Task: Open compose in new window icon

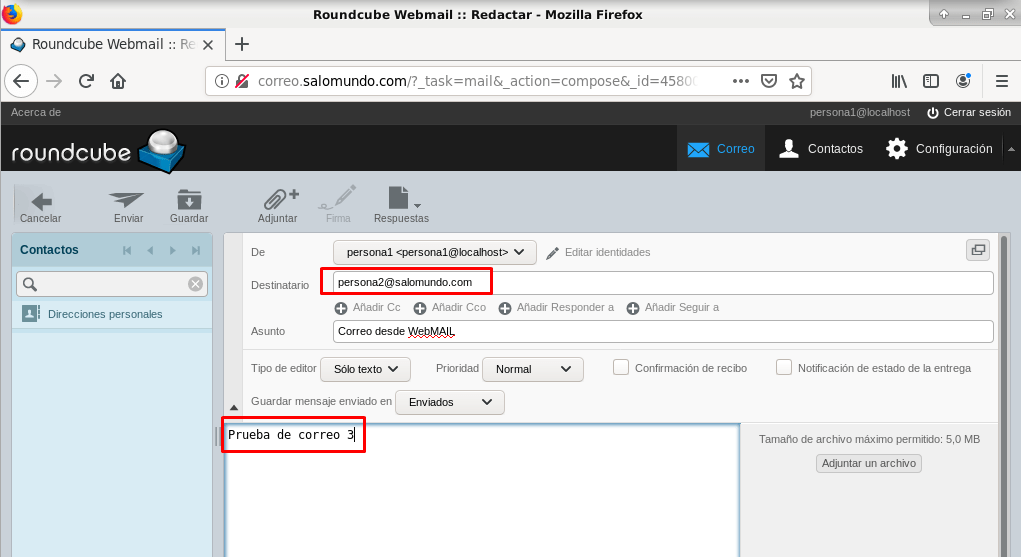Action: 977,251
